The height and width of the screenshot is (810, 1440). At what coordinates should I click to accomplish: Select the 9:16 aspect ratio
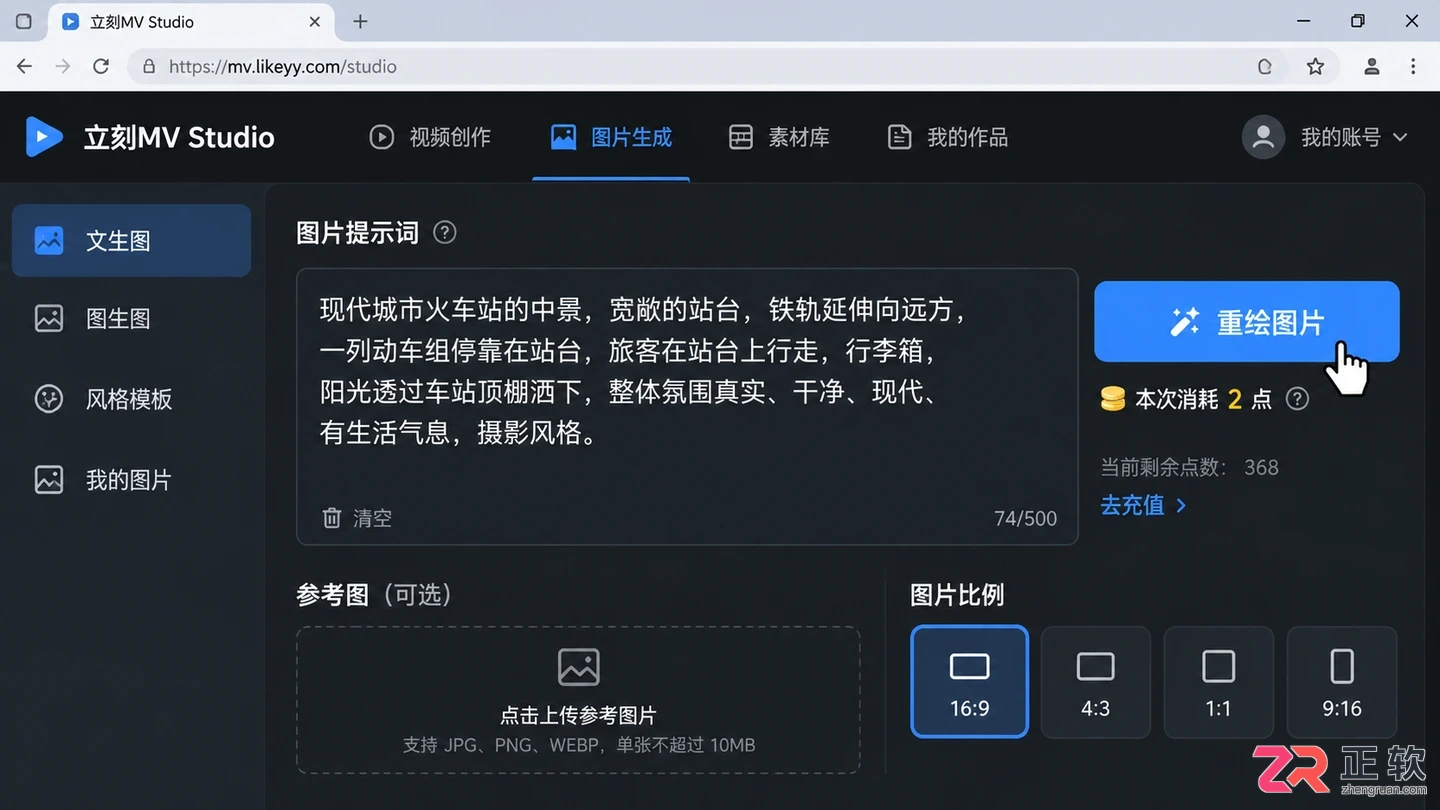pos(1342,681)
